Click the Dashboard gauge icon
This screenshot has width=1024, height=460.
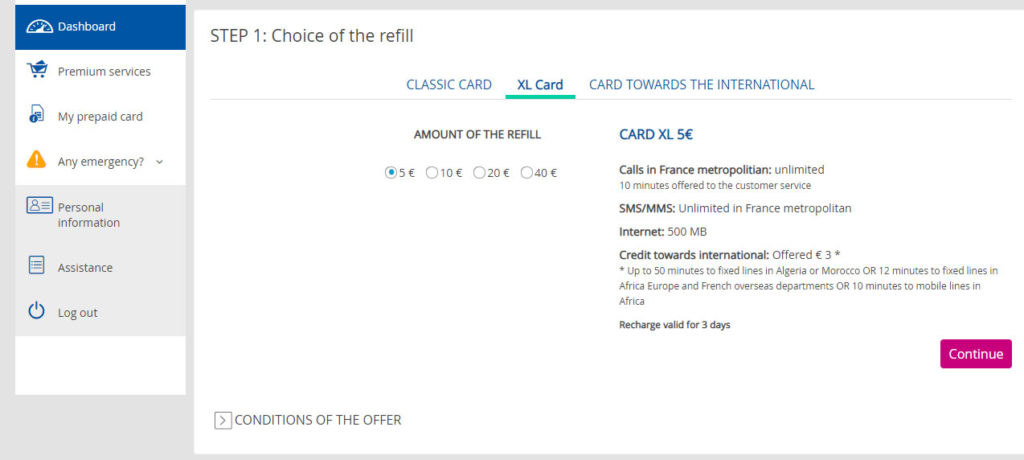[x=39, y=27]
